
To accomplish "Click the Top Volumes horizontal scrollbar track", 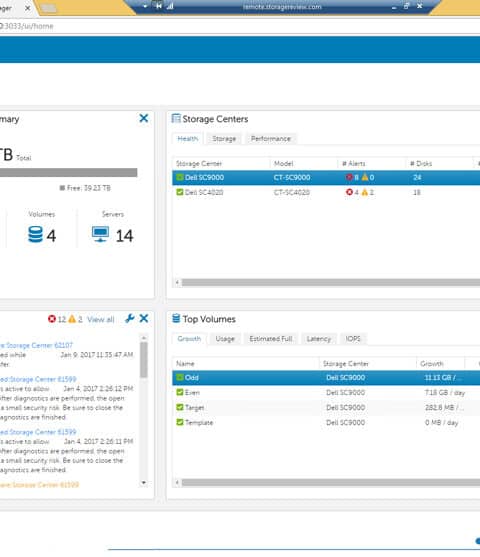I will tap(331, 482).
